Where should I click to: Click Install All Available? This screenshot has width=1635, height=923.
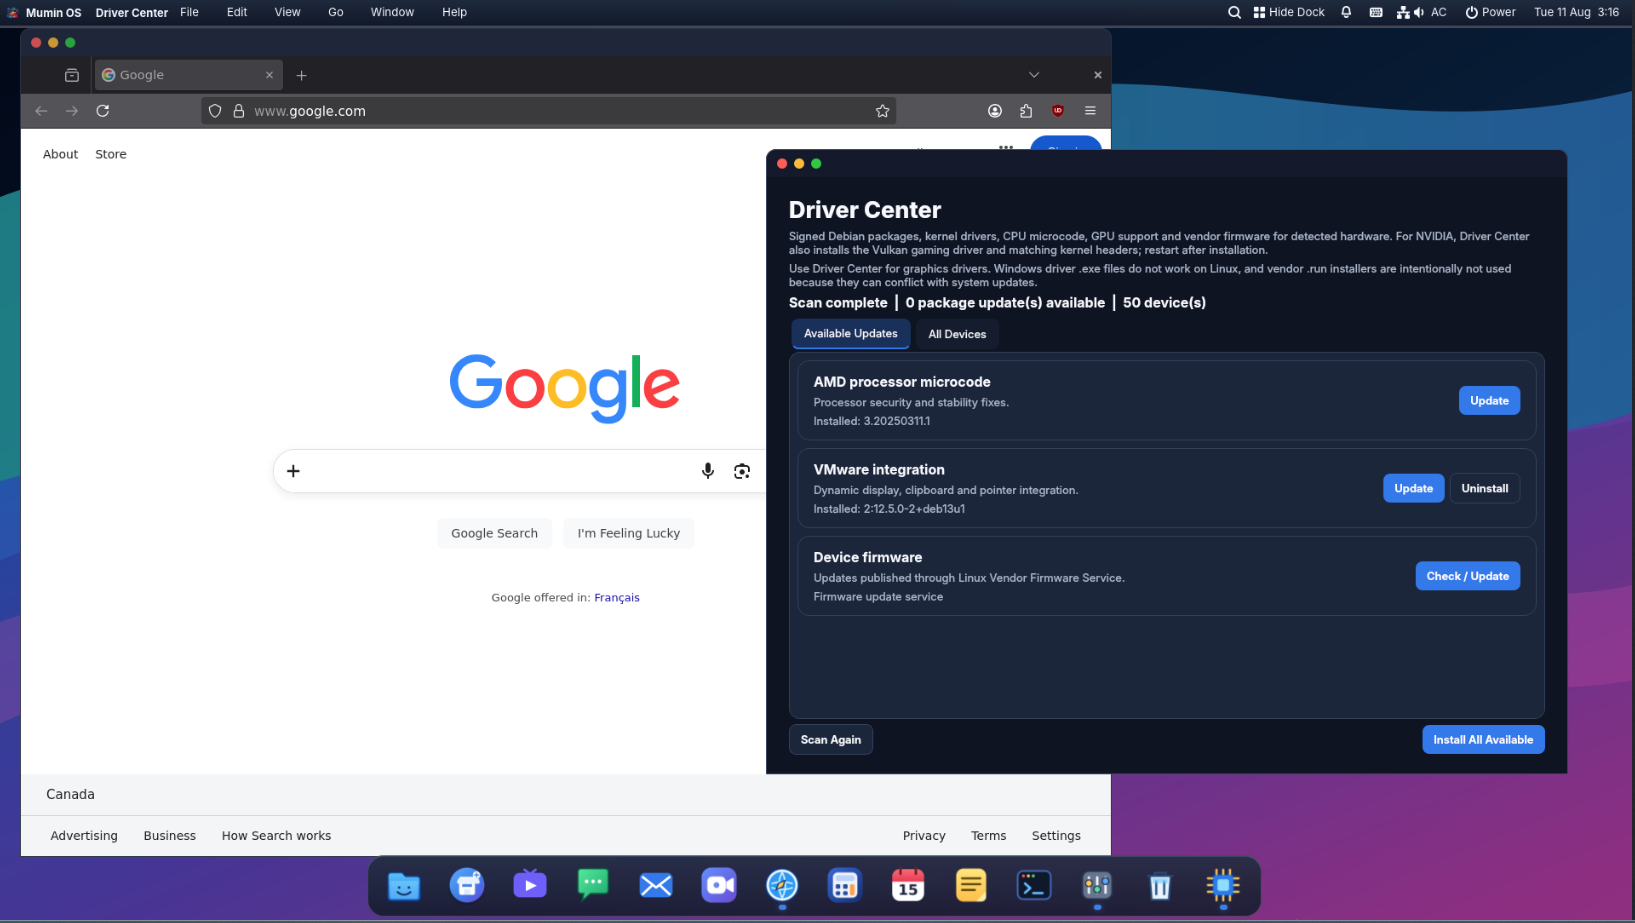click(x=1483, y=740)
